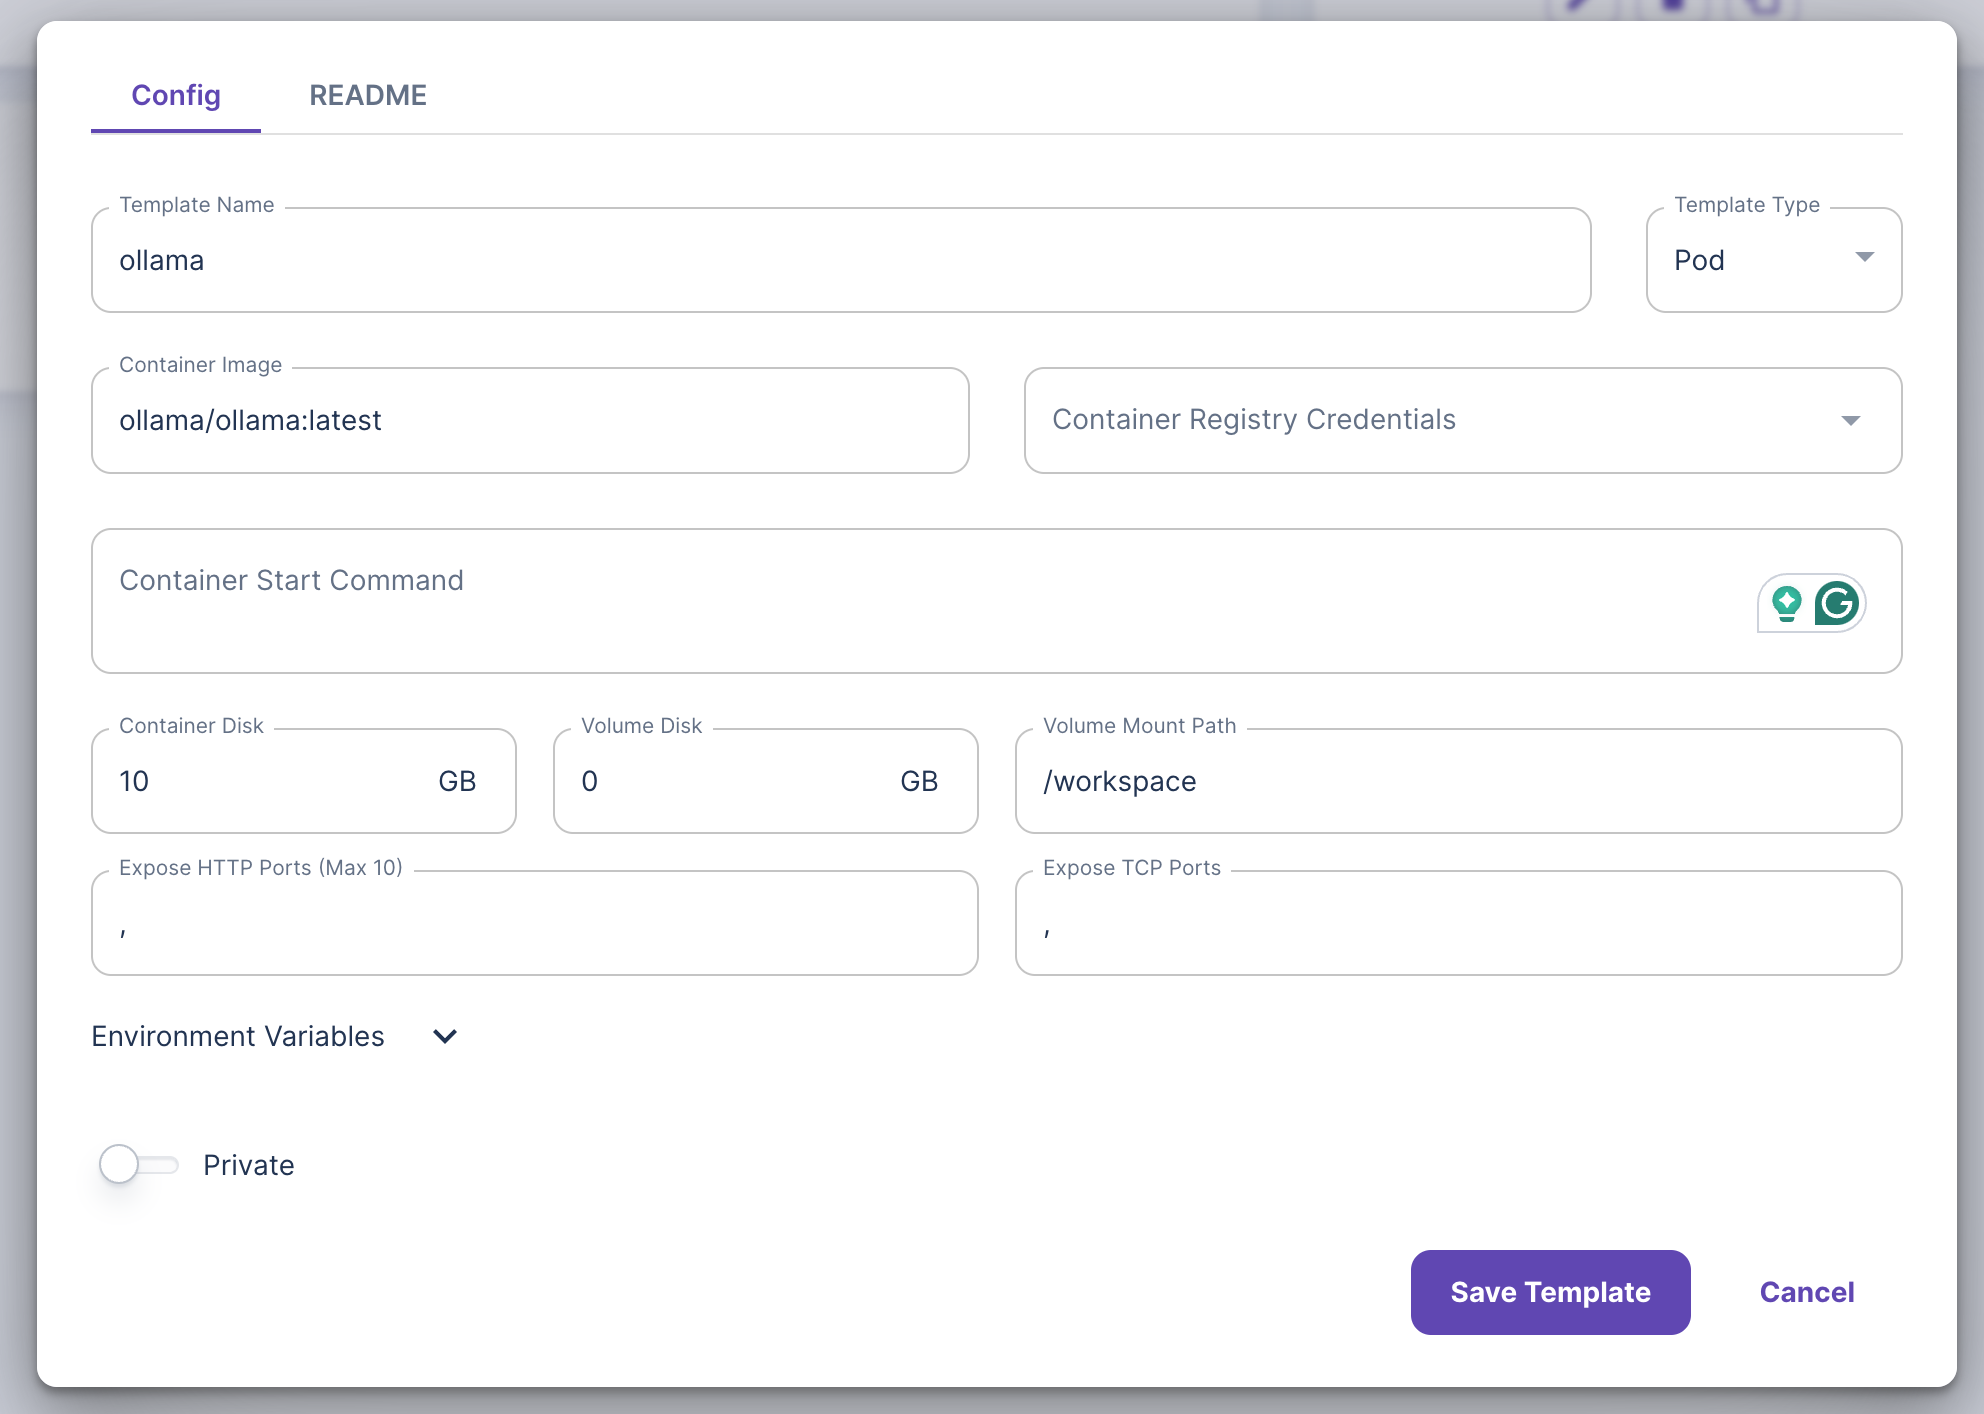Viewport: 1984px width, 1414px height.
Task: Click the Template Name field containing ollama
Action: click(x=840, y=260)
